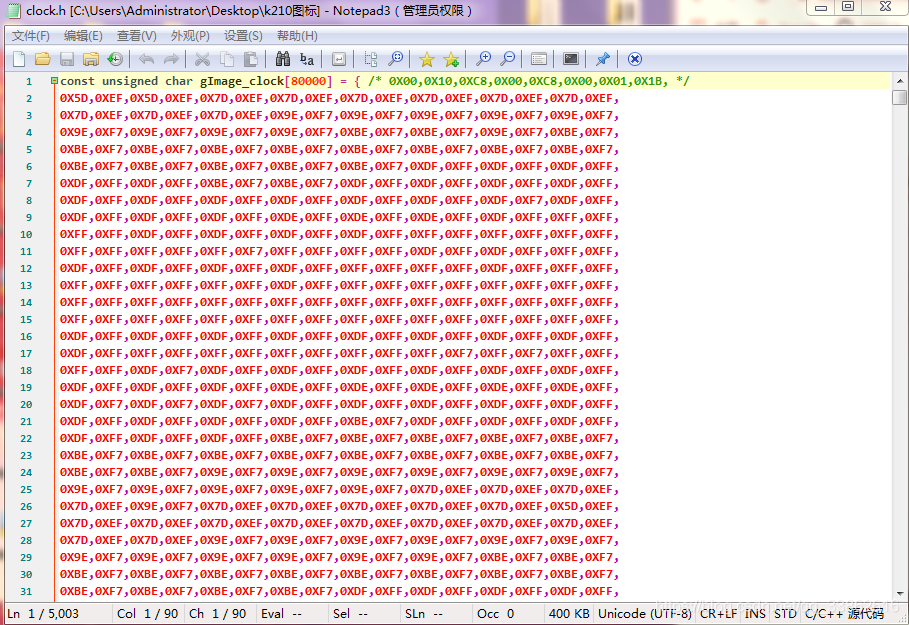909x625 pixels.
Task: Toggle word wrap icon
Action: point(339,59)
